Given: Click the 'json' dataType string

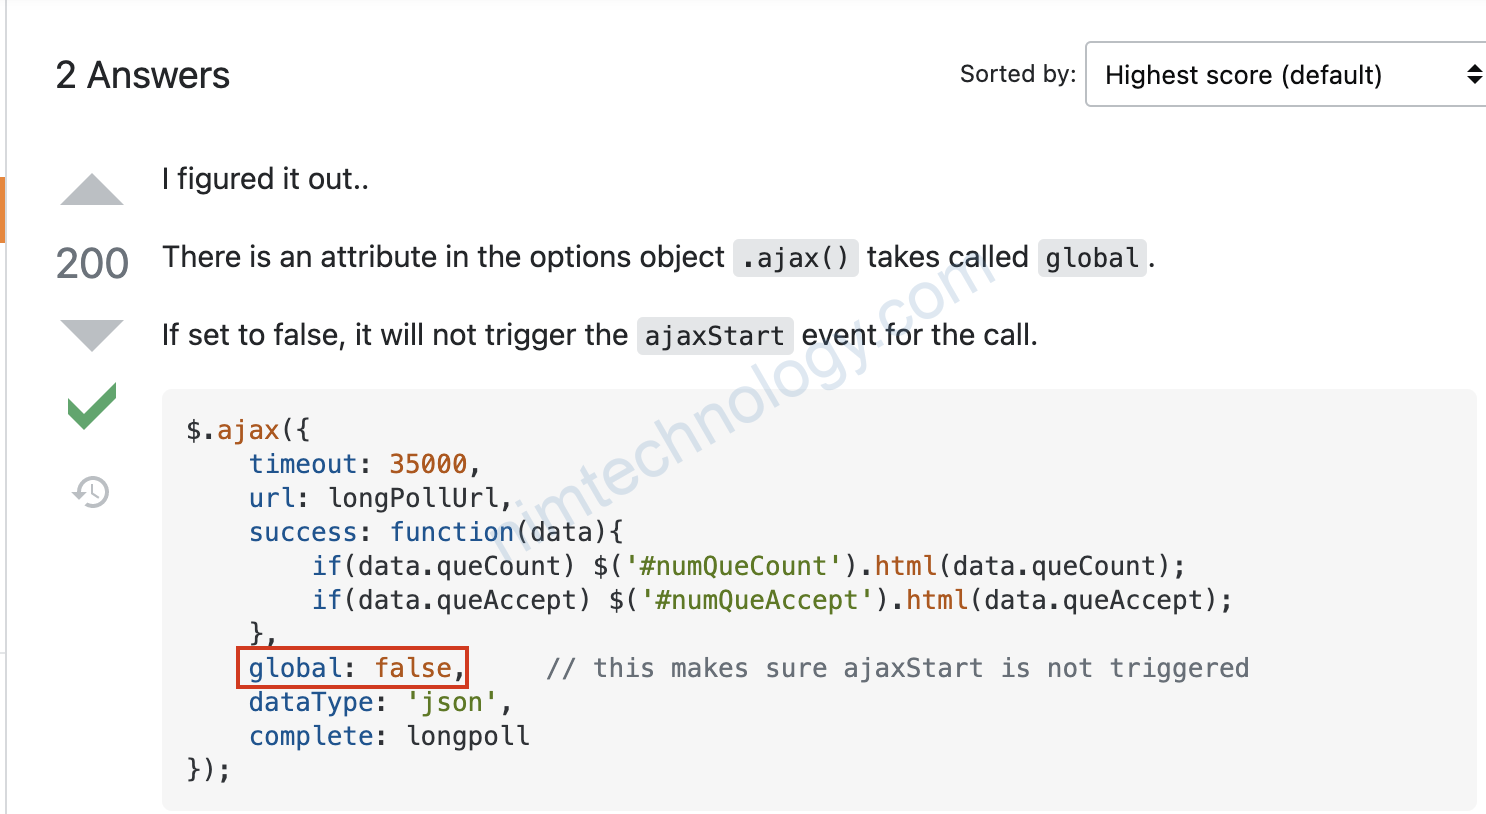Looking at the screenshot, I should [x=451, y=702].
